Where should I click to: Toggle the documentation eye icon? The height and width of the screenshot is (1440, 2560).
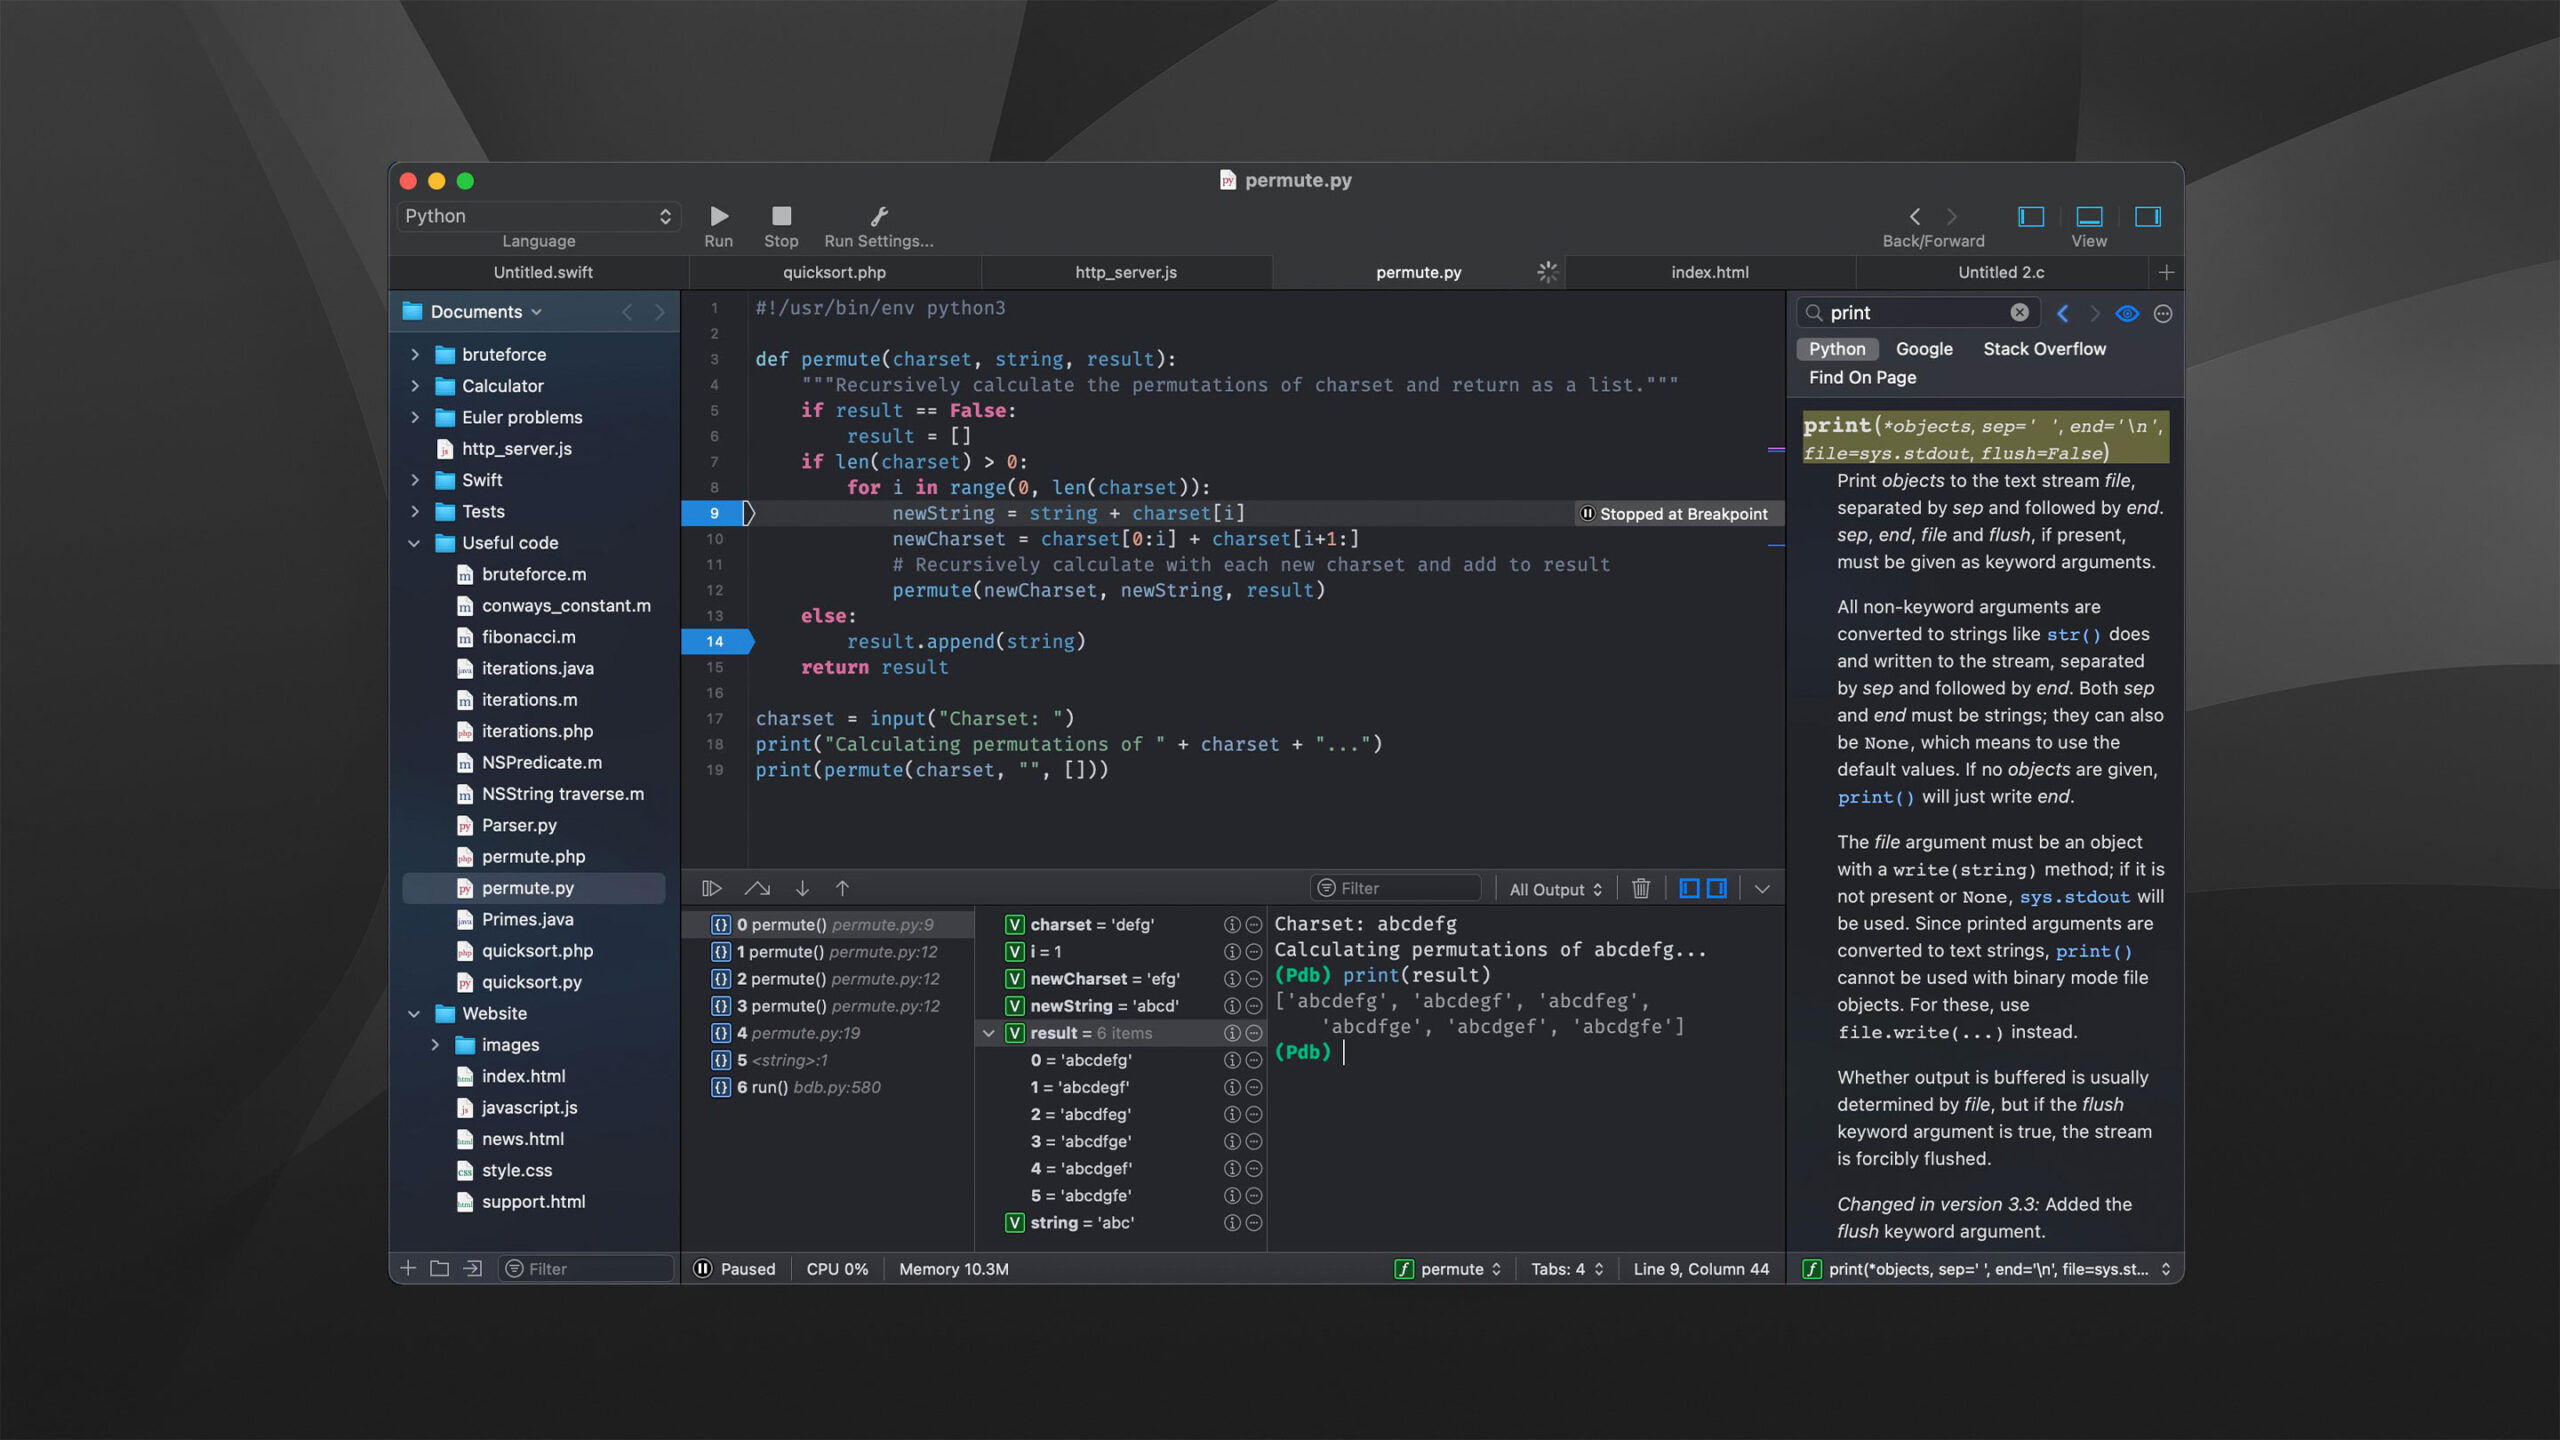point(2126,313)
